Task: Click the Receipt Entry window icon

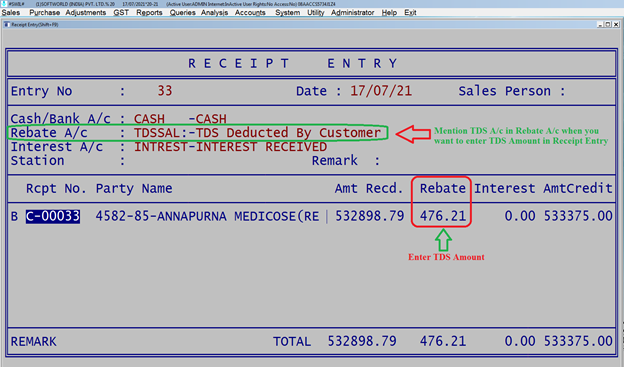Action: coord(6,24)
